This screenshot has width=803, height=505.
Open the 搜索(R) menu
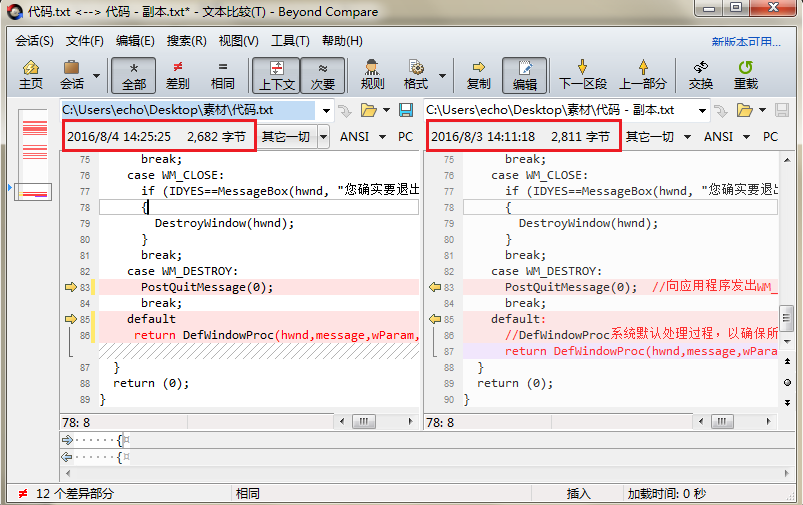coord(186,41)
